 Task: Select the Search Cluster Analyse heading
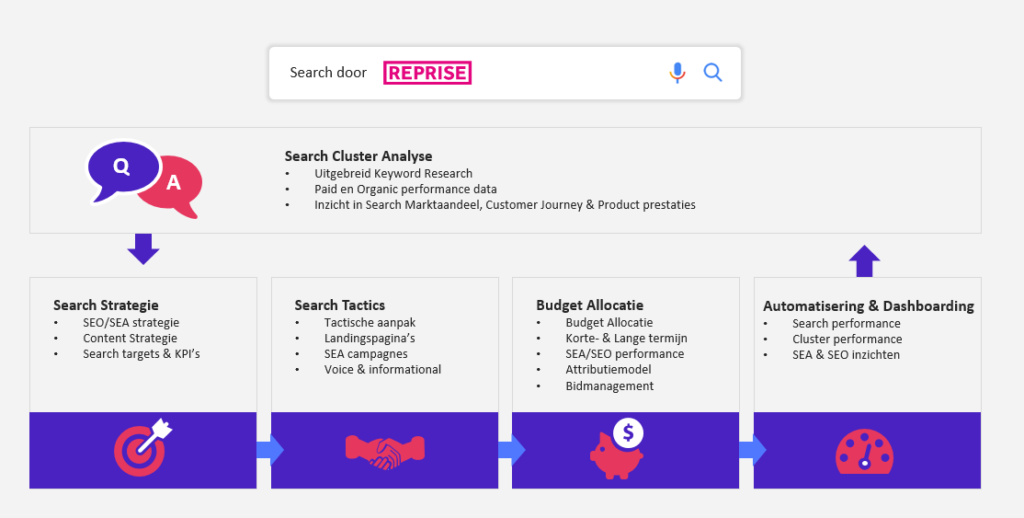359,156
